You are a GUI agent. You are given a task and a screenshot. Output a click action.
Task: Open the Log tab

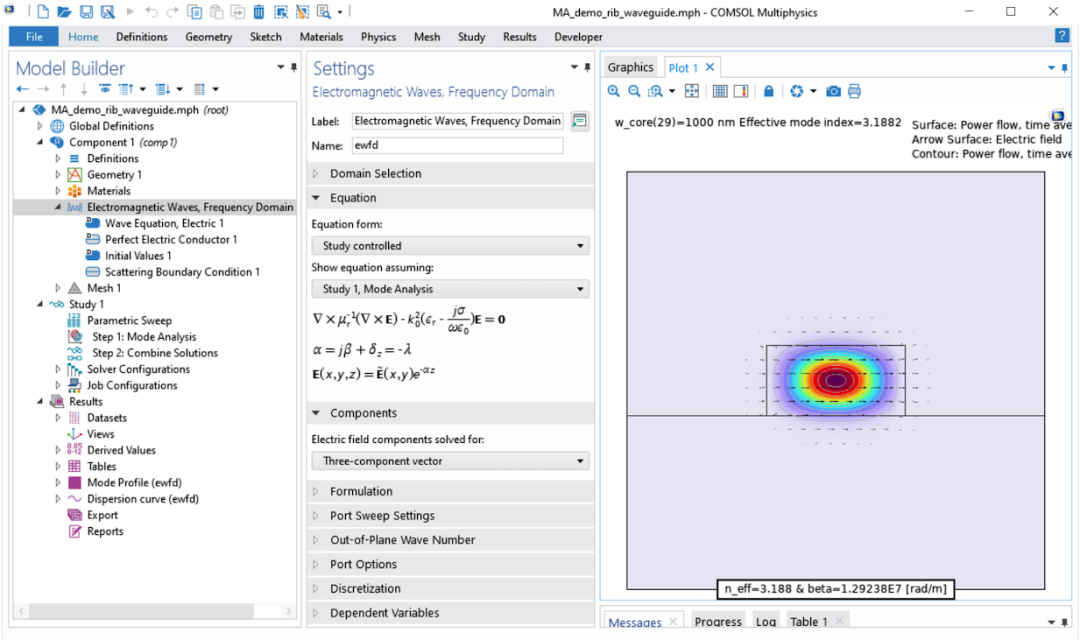click(x=765, y=621)
